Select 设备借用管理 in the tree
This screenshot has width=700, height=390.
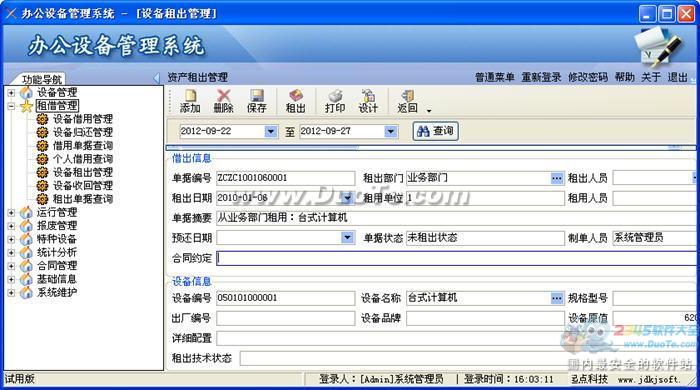coord(83,119)
